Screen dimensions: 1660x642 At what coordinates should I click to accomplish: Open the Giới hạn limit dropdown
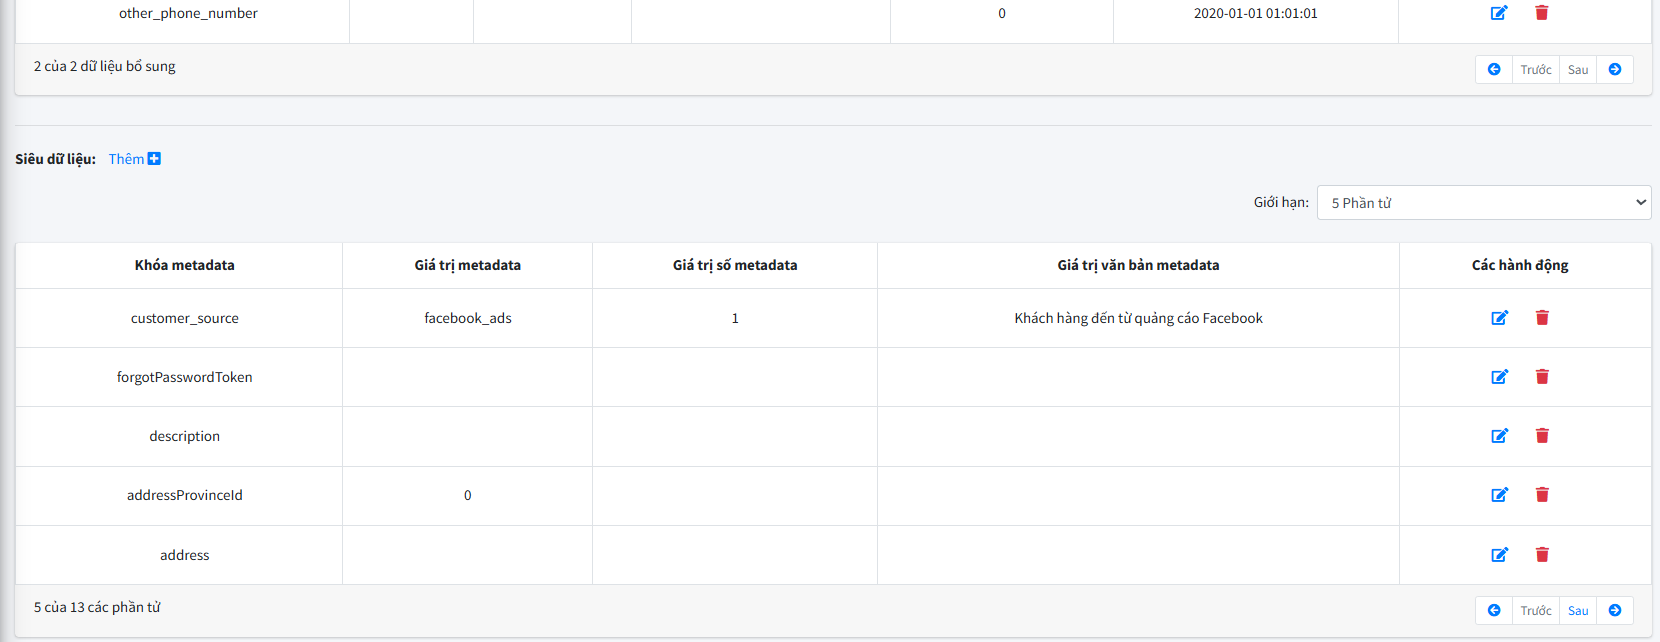1484,202
